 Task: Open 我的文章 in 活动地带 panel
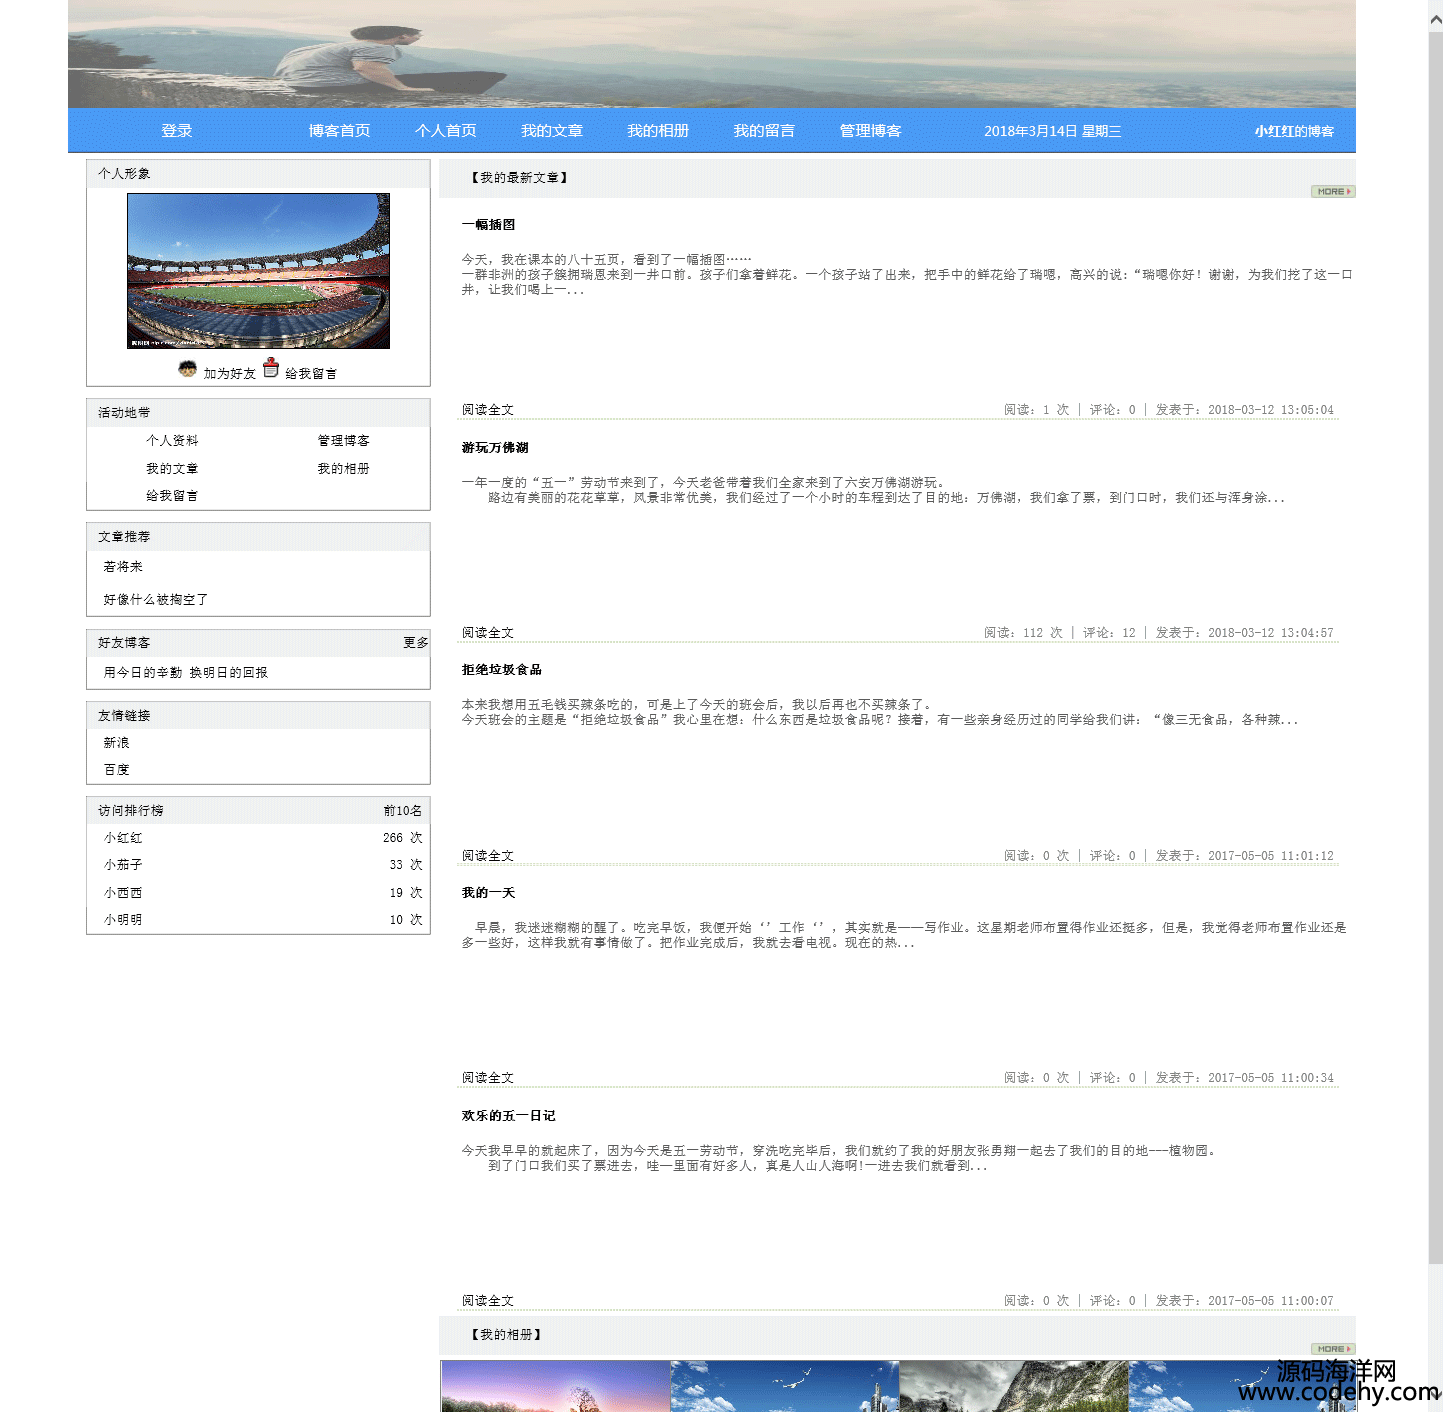click(172, 469)
